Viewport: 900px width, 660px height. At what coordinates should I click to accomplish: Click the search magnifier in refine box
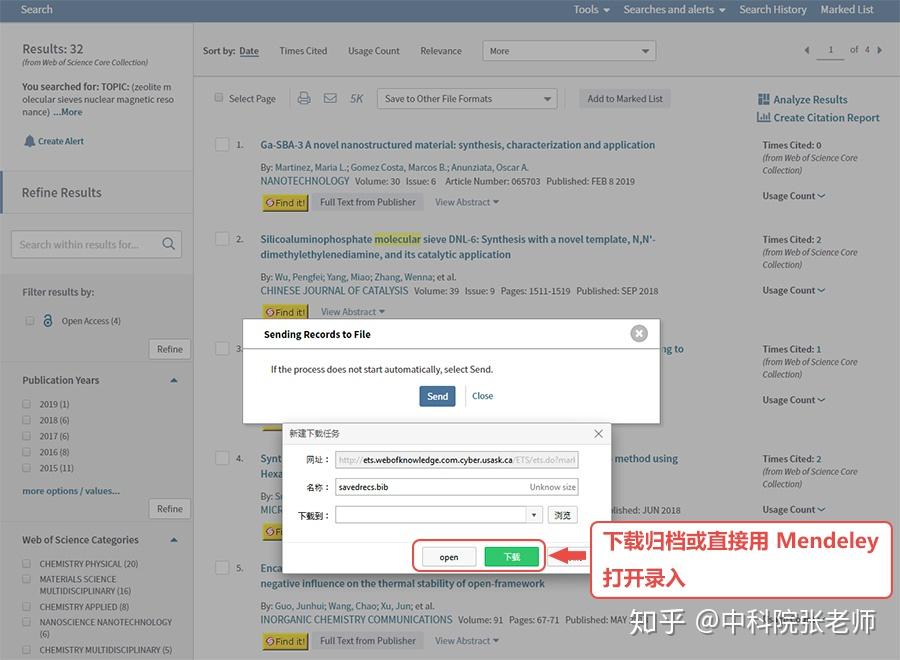pos(168,244)
